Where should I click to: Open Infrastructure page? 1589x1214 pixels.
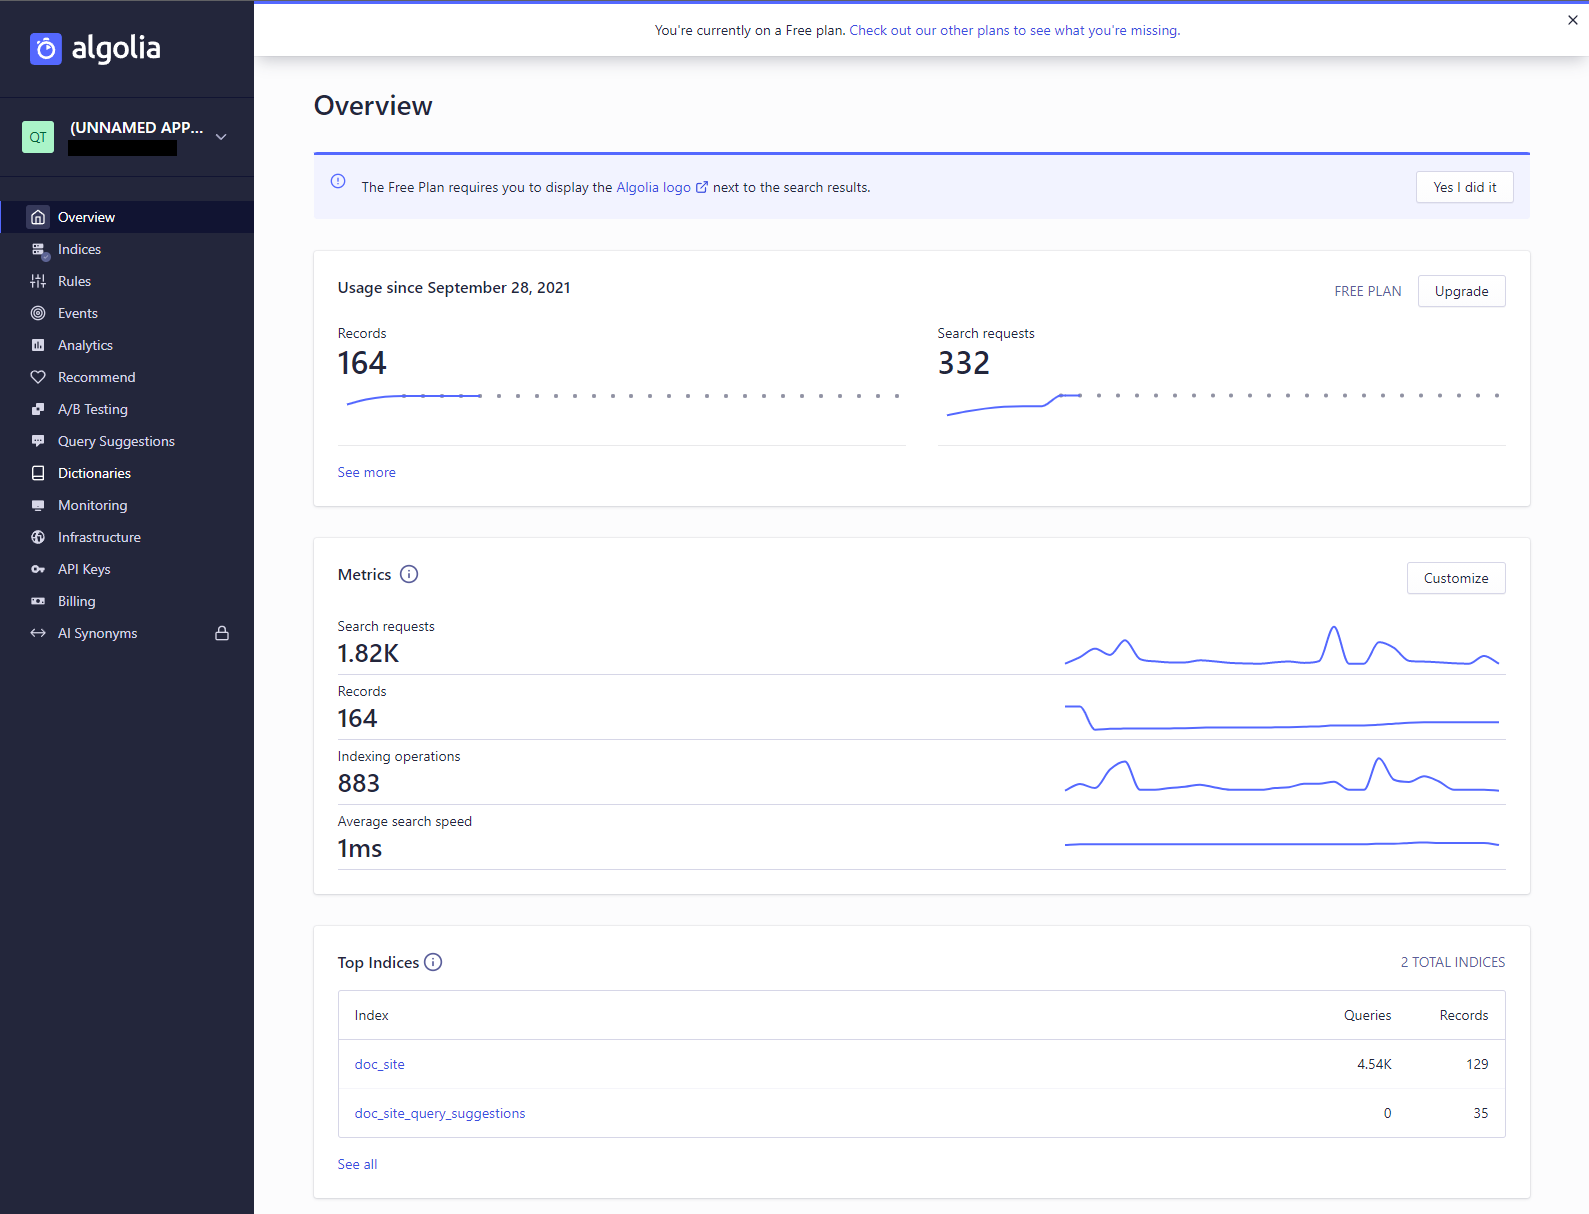point(127,537)
